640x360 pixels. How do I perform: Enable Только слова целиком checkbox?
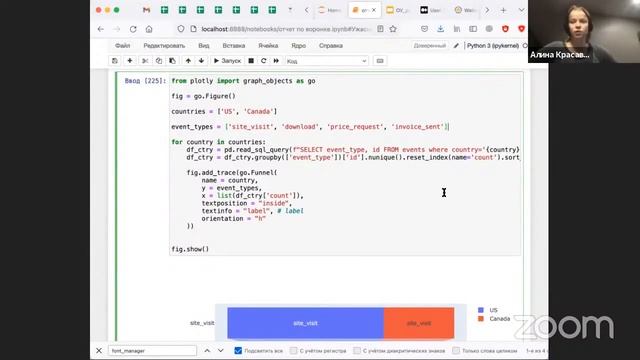coord(456,351)
